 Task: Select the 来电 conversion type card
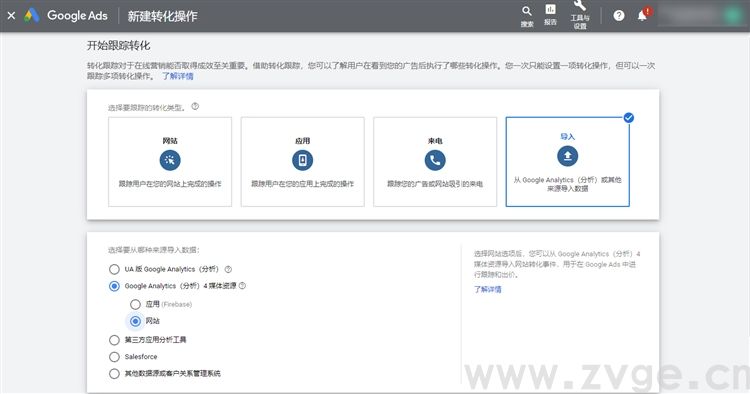tap(435, 162)
